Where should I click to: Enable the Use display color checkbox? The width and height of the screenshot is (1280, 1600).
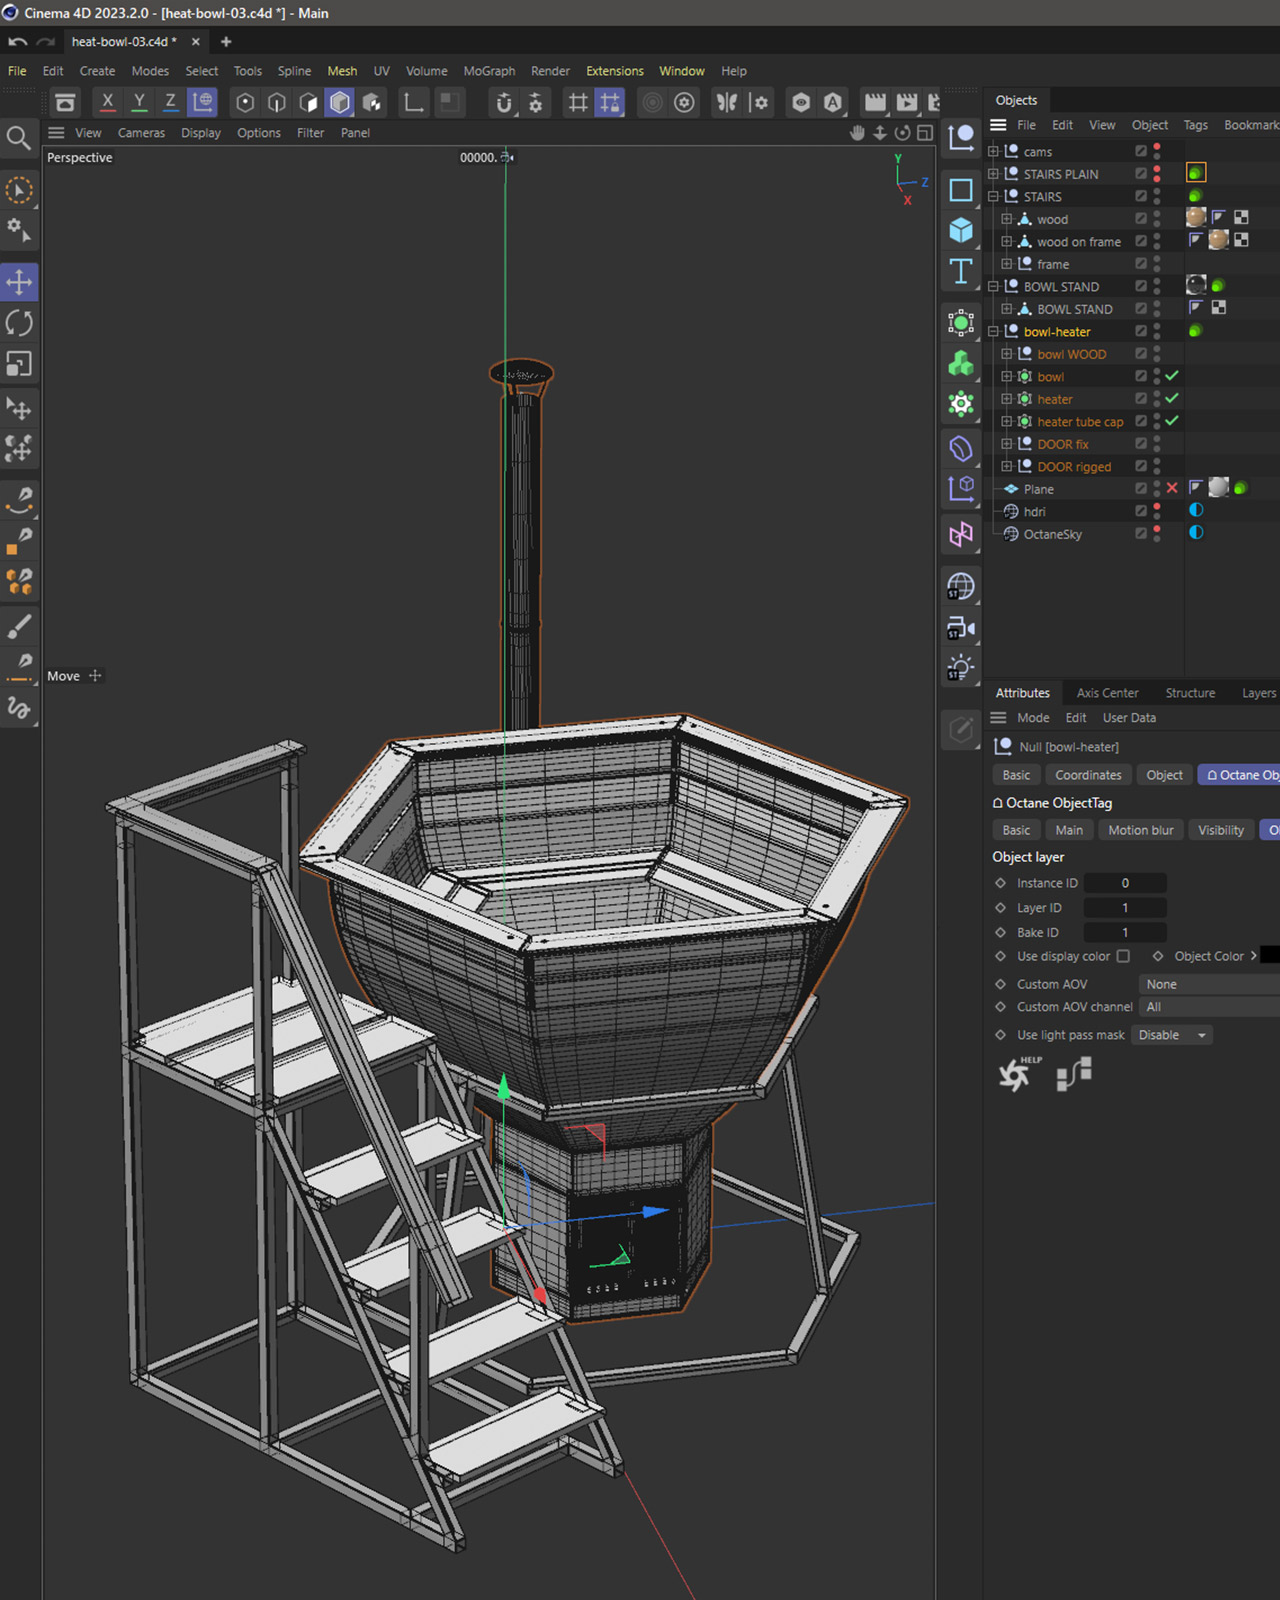point(1123,956)
